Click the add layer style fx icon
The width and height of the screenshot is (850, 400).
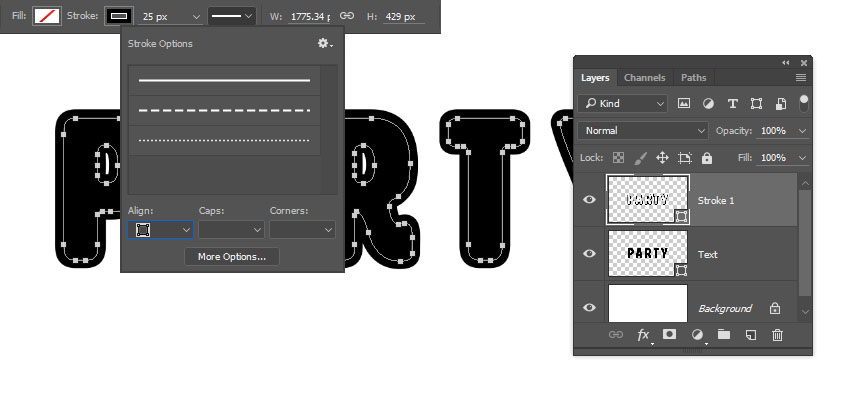(x=643, y=335)
